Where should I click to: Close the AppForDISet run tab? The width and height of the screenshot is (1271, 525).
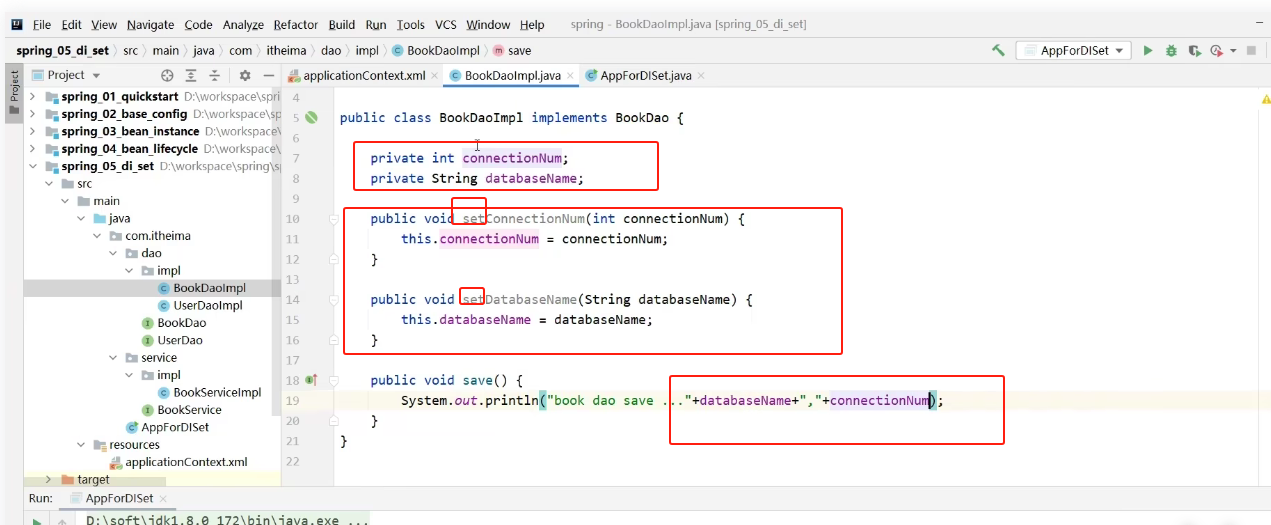[163, 498]
